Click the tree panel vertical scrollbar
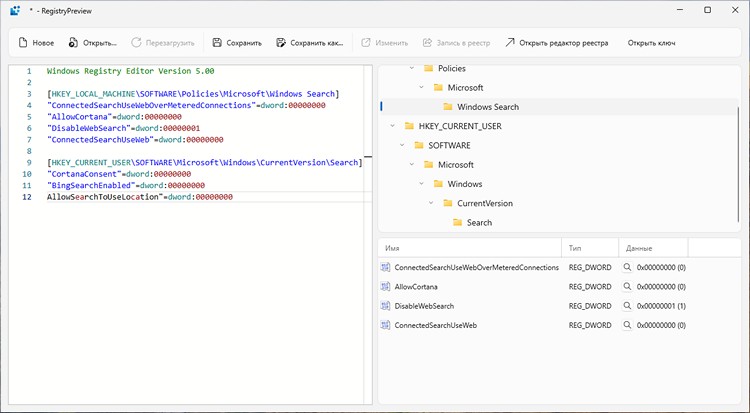The width and height of the screenshot is (750, 413). (739, 163)
